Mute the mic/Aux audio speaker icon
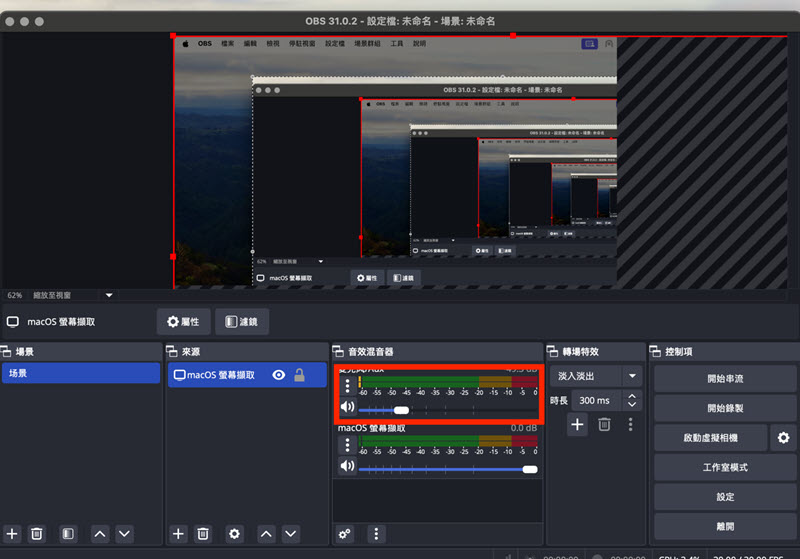800x559 pixels. pos(347,407)
